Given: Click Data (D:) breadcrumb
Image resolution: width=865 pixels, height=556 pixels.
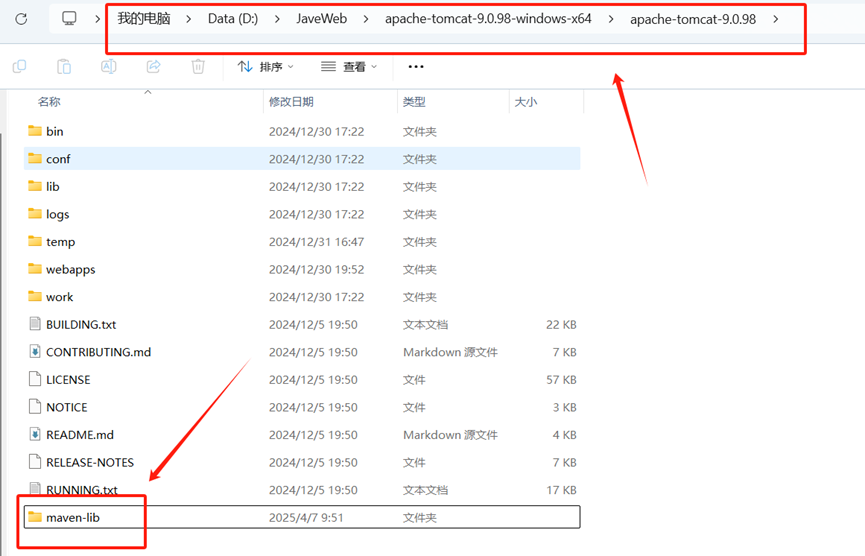Looking at the screenshot, I should coord(233,19).
